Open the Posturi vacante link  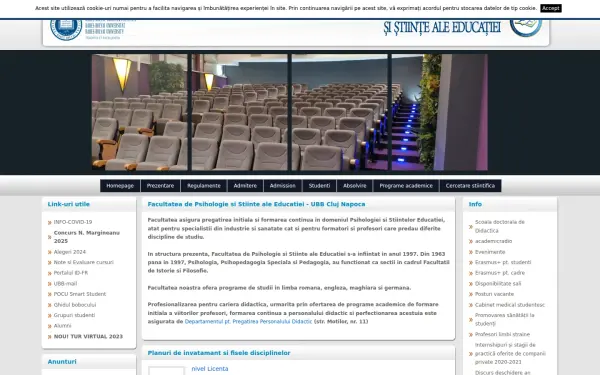494,294
